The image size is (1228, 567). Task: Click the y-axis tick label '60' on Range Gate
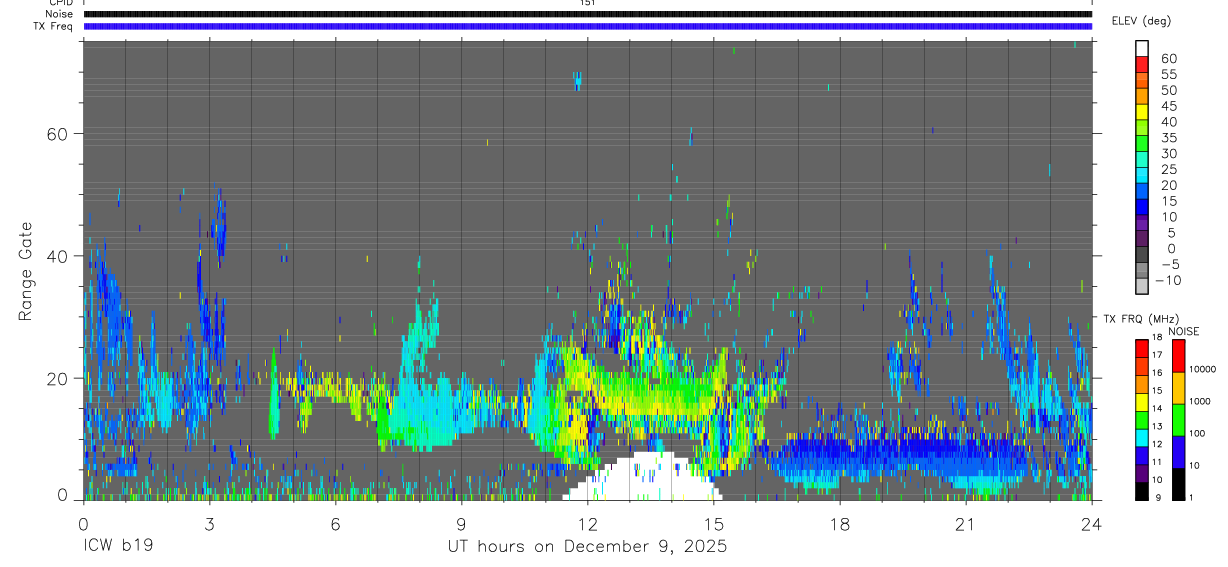click(x=56, y=133)
